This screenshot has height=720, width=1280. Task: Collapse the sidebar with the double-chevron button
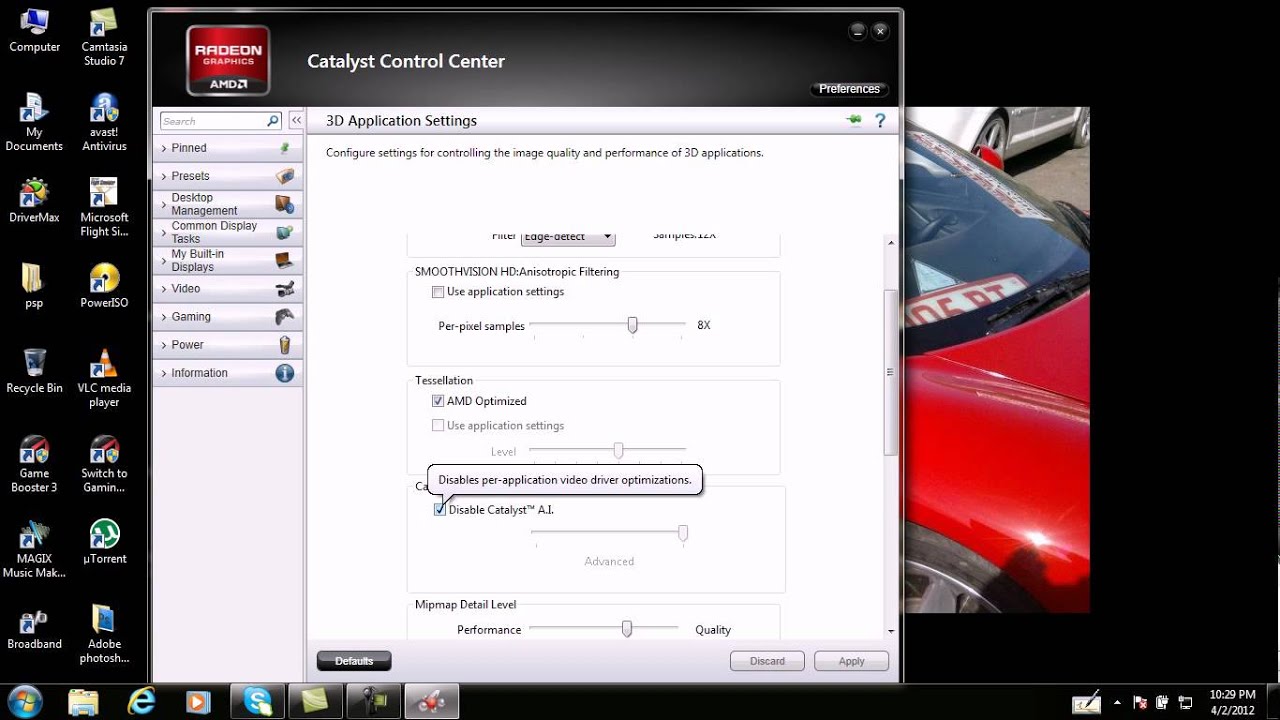[x=296, y=121]
